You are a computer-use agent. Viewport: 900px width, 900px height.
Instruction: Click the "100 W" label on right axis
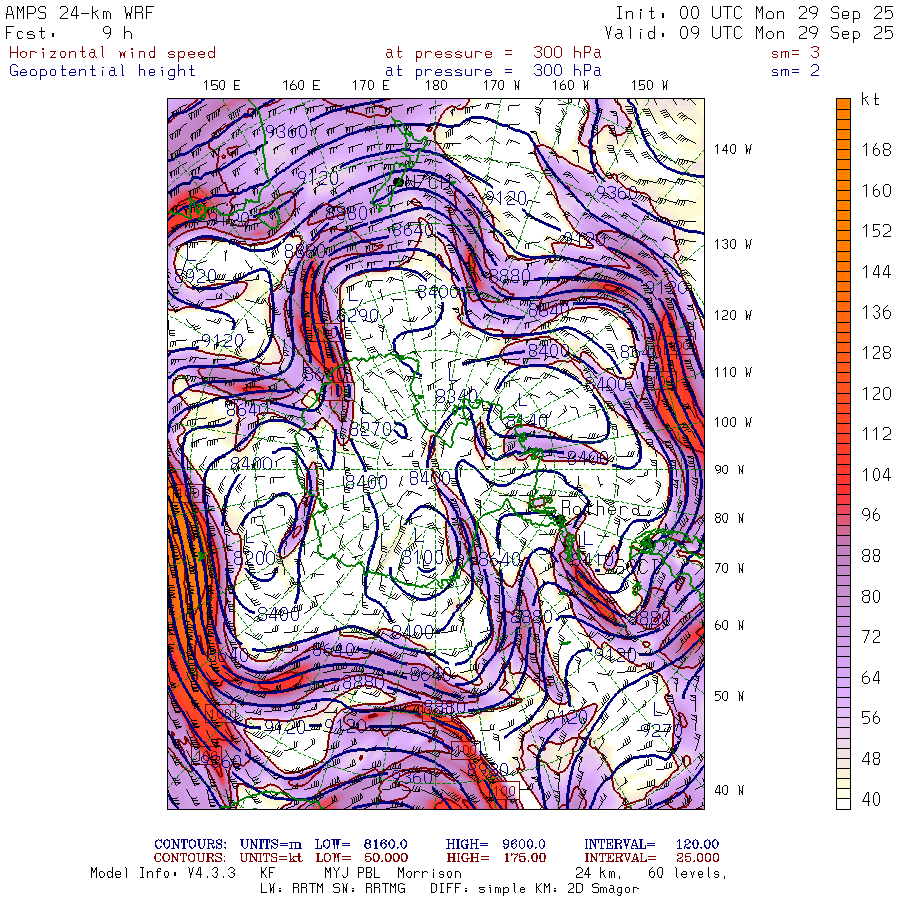click(733, 422)
